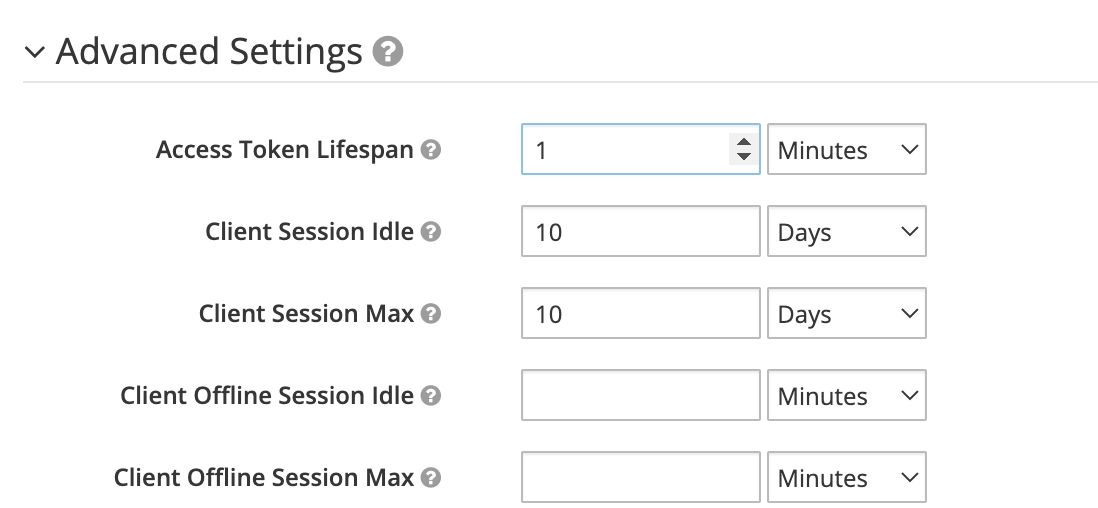Click the Advanced Settings heading text

point(209,51)
